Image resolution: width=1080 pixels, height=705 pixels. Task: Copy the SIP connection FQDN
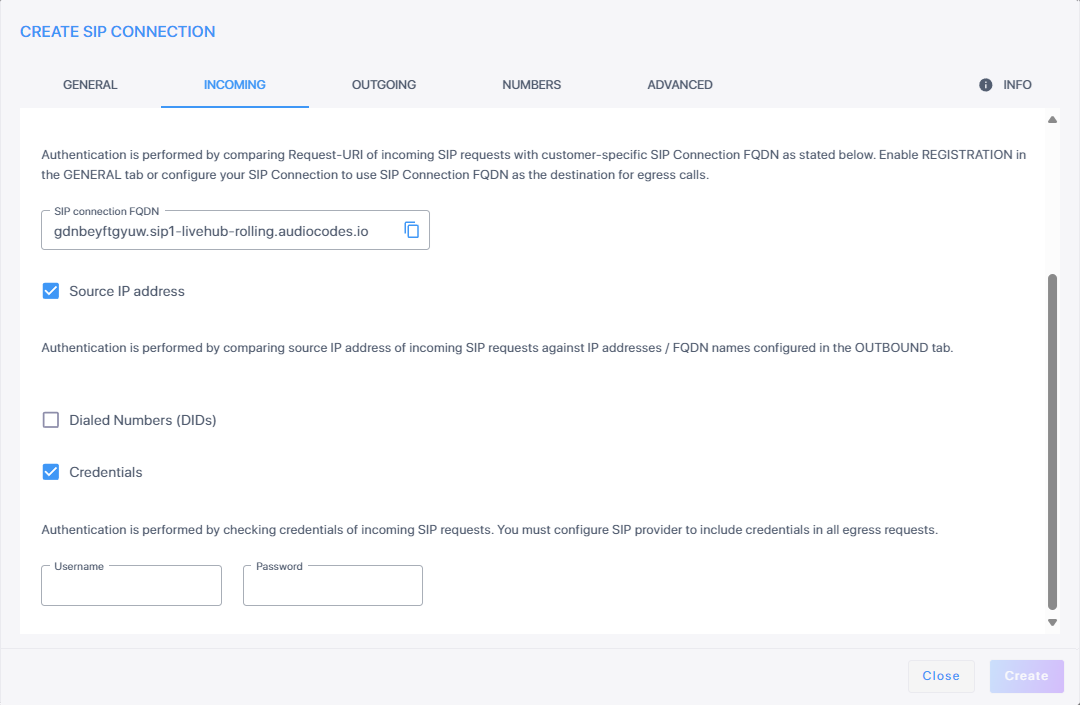click(411, 230)
